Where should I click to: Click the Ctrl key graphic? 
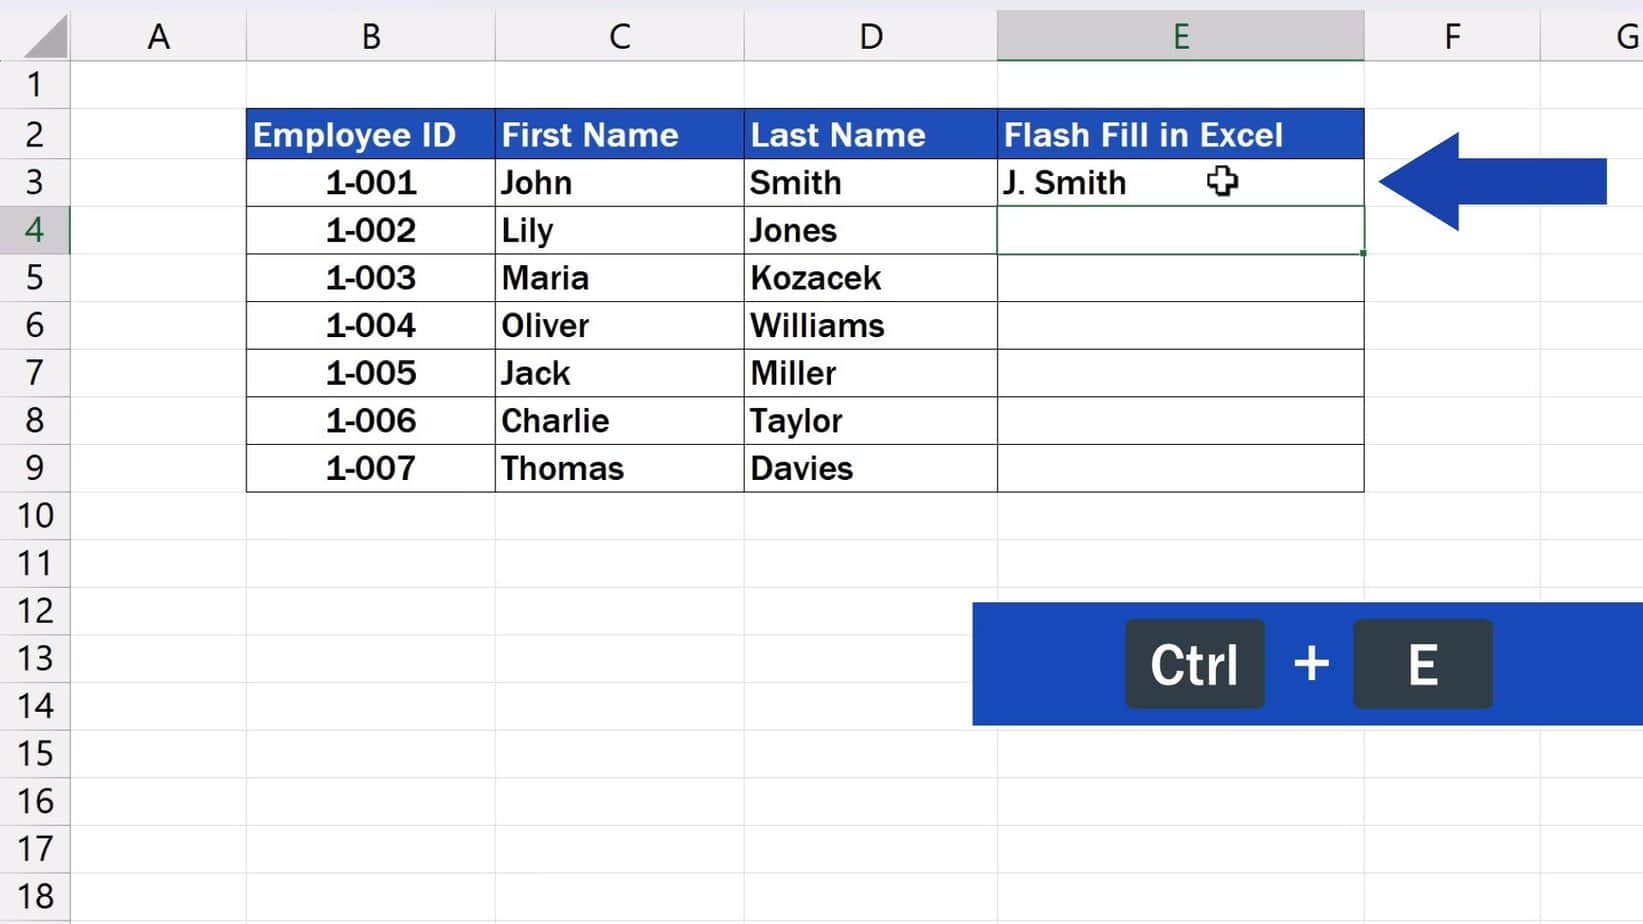1195,664
